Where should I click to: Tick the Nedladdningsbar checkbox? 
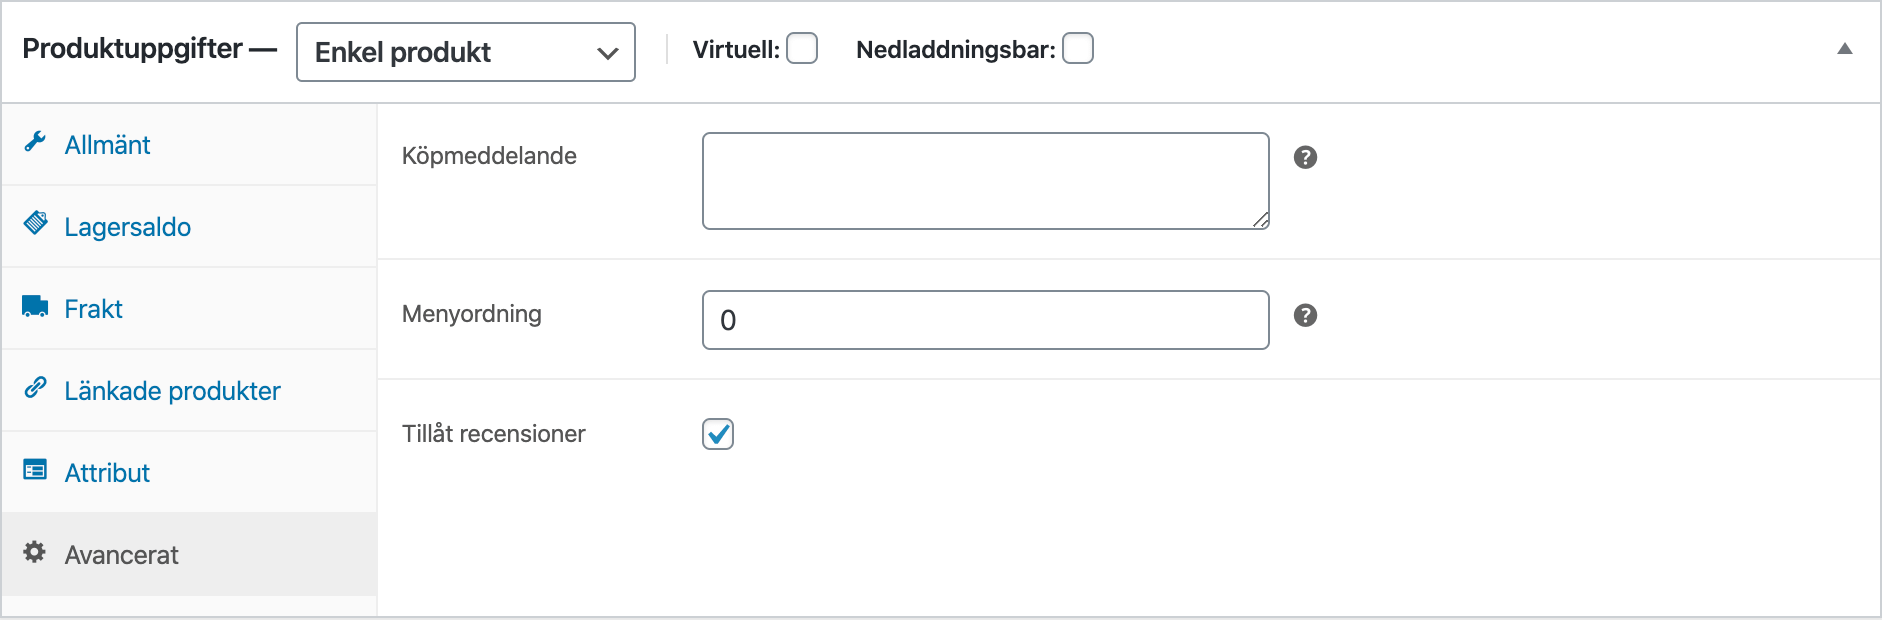click(x=1078, y=48)
